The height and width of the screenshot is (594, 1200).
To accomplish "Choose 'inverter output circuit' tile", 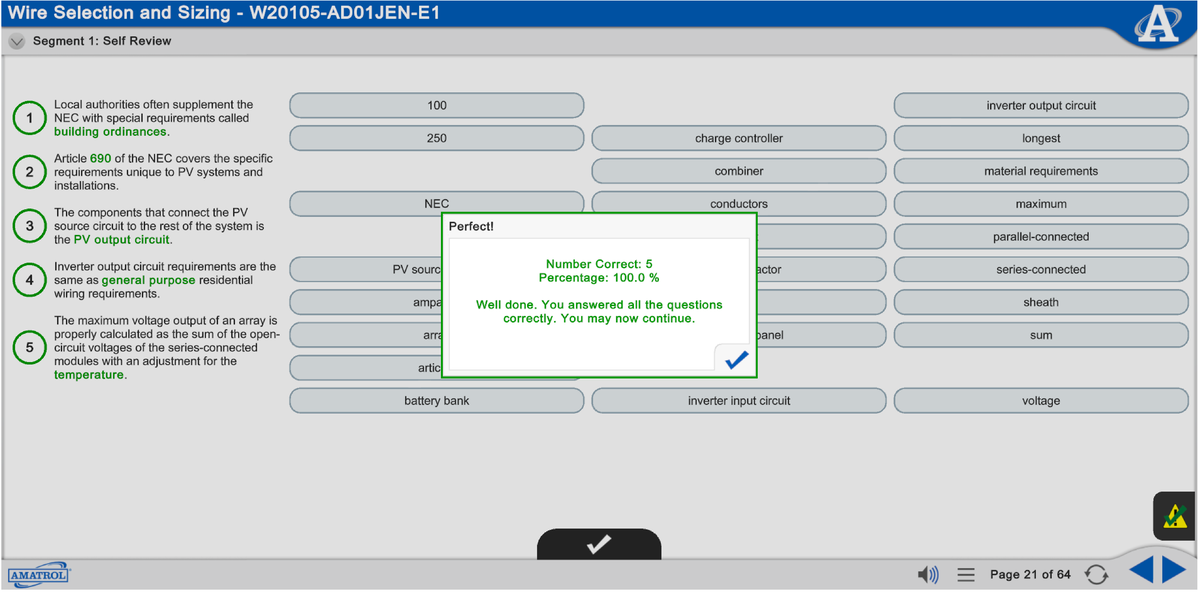I will (x=1041, y=105).
